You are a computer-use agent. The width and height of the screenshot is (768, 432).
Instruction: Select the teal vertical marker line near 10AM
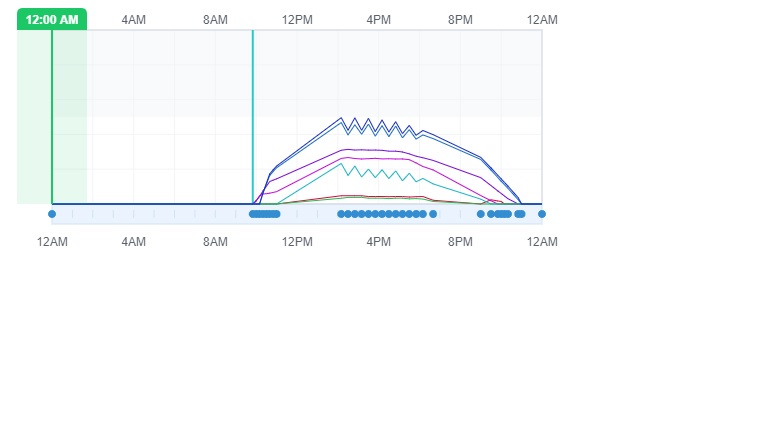(x=253, y=117)
